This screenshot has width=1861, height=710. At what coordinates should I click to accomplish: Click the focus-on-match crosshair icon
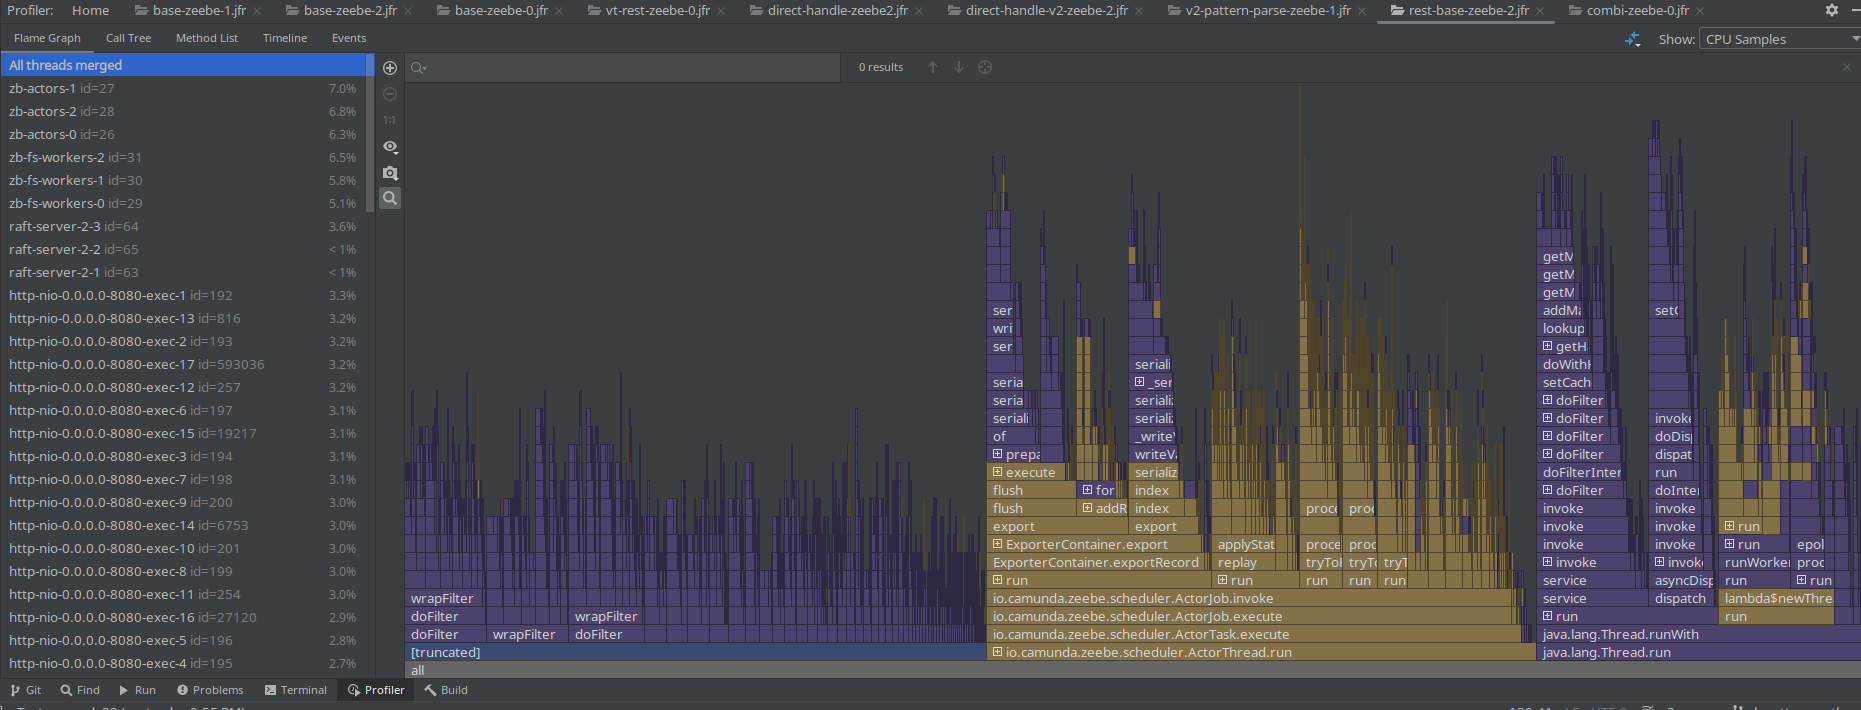point(985,67)
